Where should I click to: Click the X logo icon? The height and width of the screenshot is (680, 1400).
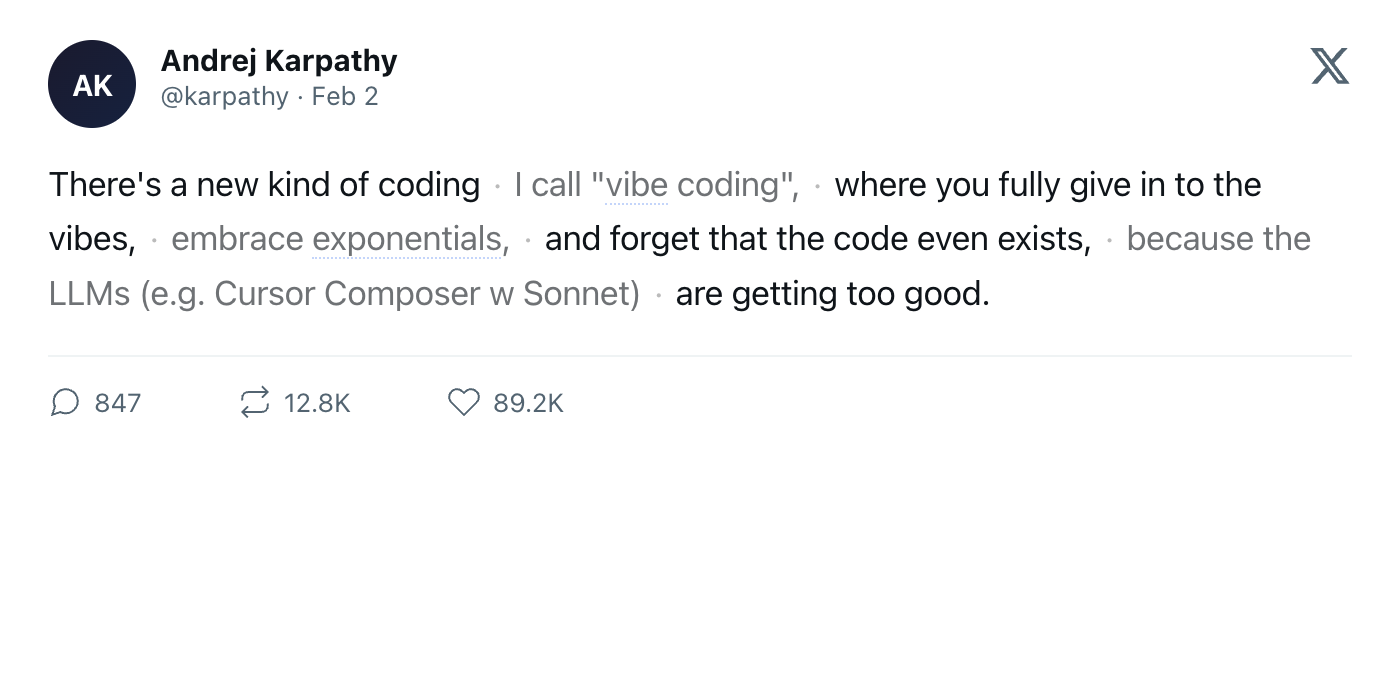(x=1329, y=66)
